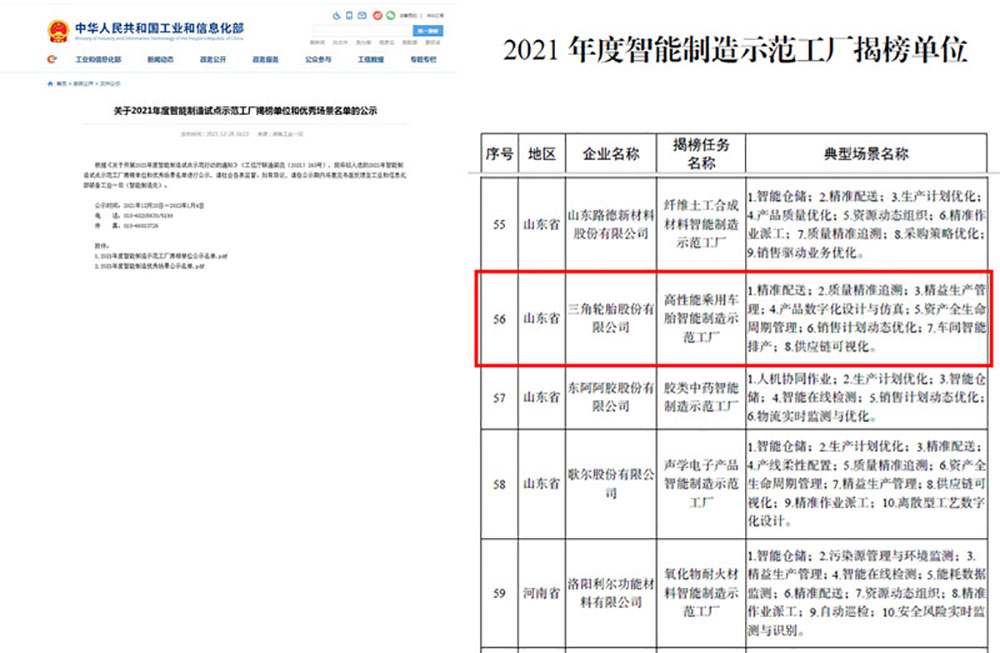Click the small red ministry logo above the navigation bar

coord(51,60)
